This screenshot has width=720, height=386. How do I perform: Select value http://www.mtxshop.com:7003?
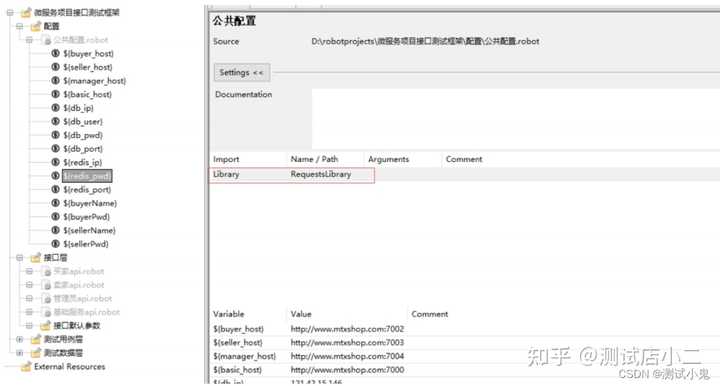coord(347,342)
